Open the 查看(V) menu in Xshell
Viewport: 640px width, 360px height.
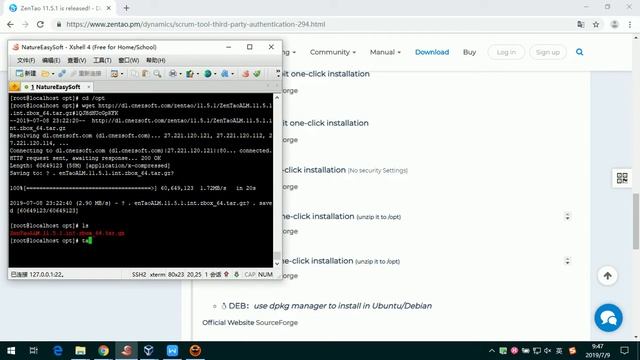[x=77, y=60]
